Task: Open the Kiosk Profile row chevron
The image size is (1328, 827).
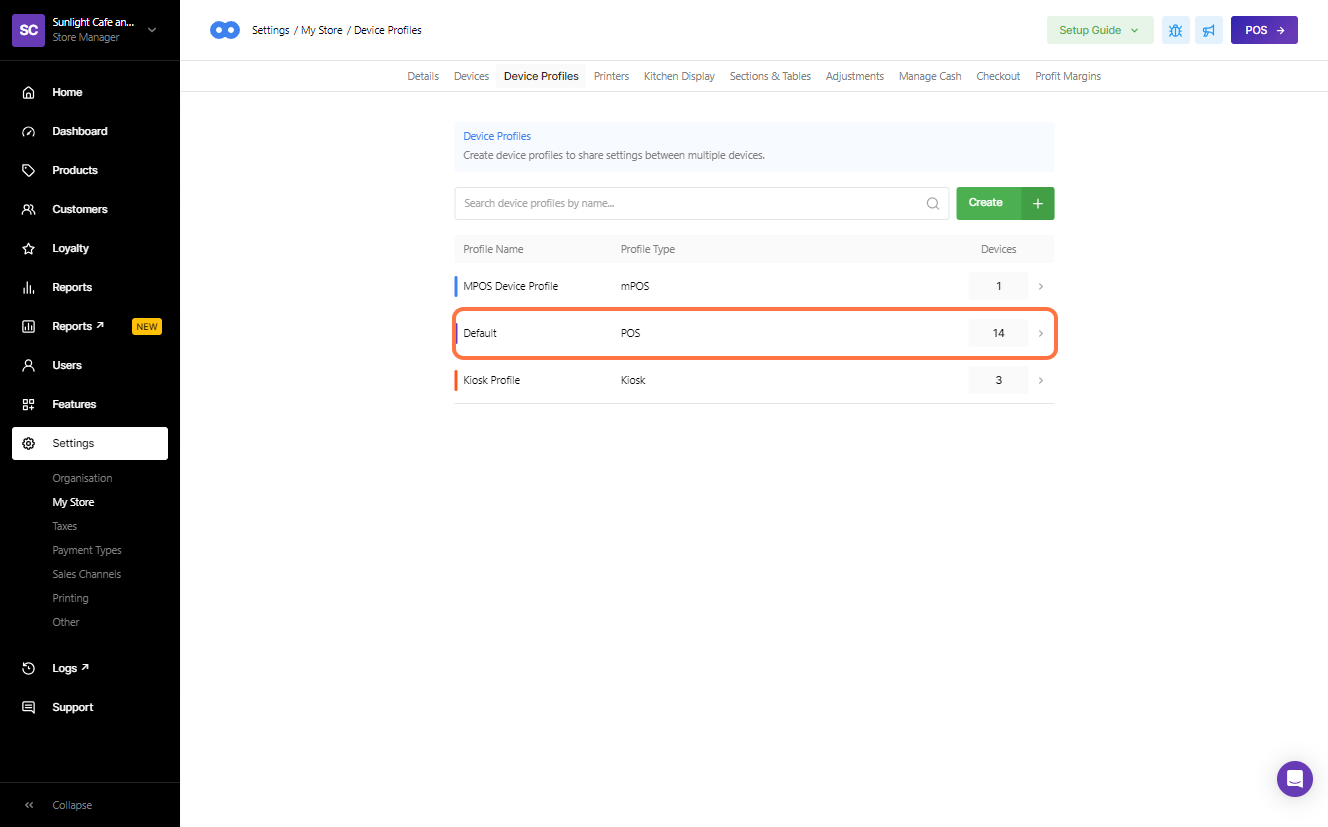Action: [x=1040, y=380]
